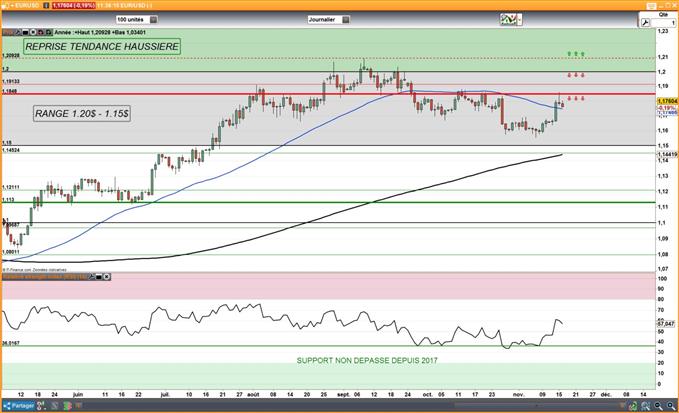Image resolution: width=679 pixels, height=413 pixels.
Task: Click the Journalier timeframe field
Action: [325, 19]
